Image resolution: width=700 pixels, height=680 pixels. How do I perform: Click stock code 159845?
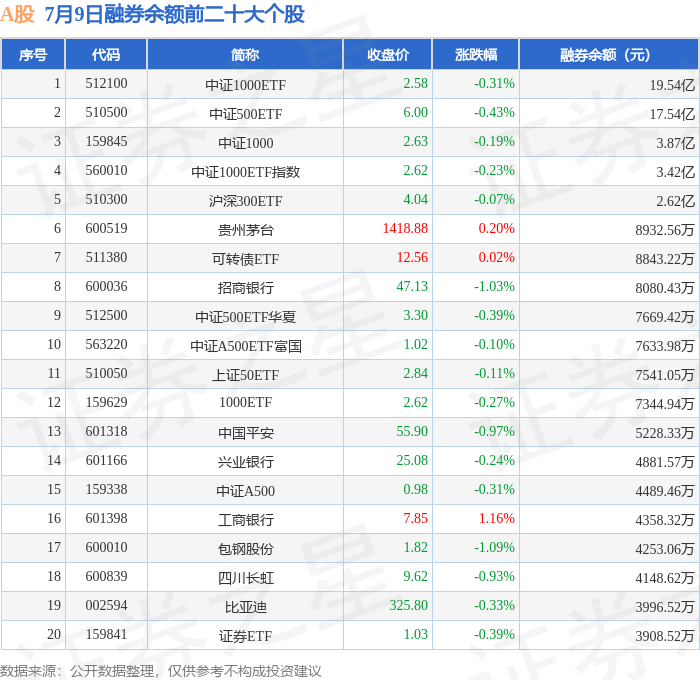tap(106, 141)
